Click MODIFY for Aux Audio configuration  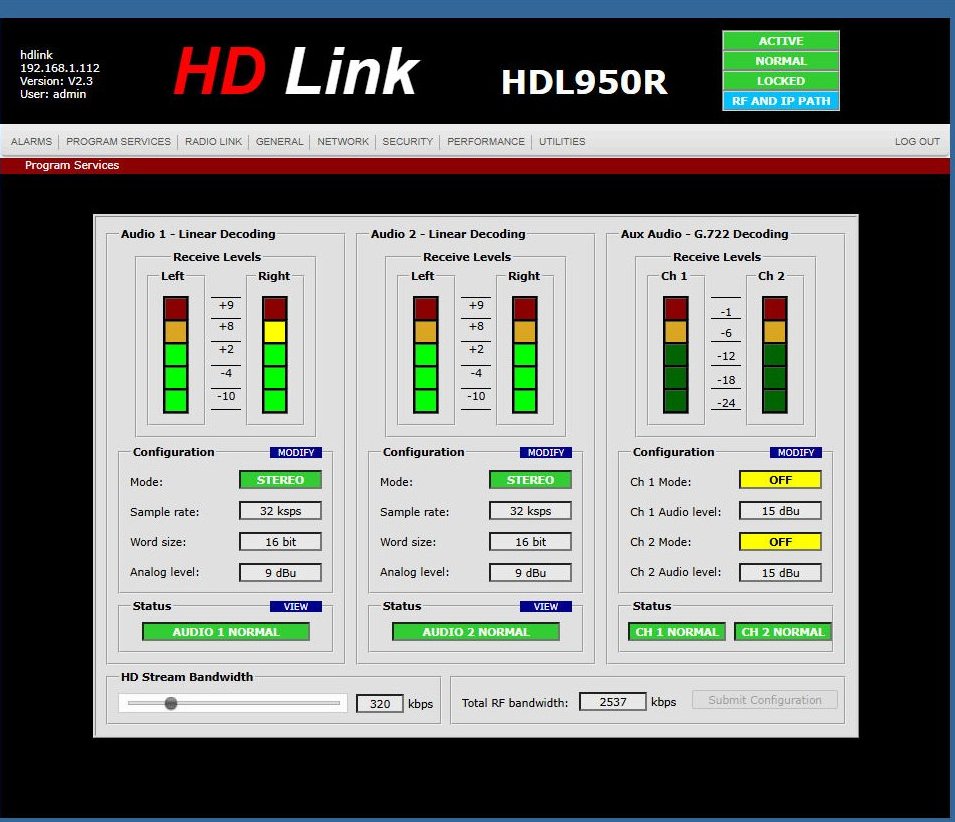pyautogui.click(x=795, y=452)
